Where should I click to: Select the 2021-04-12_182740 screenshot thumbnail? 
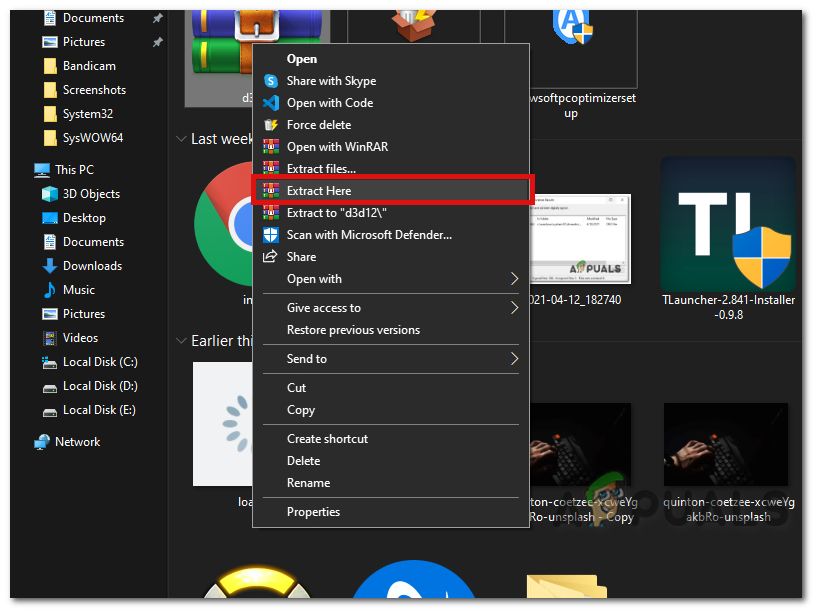[x=580, y=240]
